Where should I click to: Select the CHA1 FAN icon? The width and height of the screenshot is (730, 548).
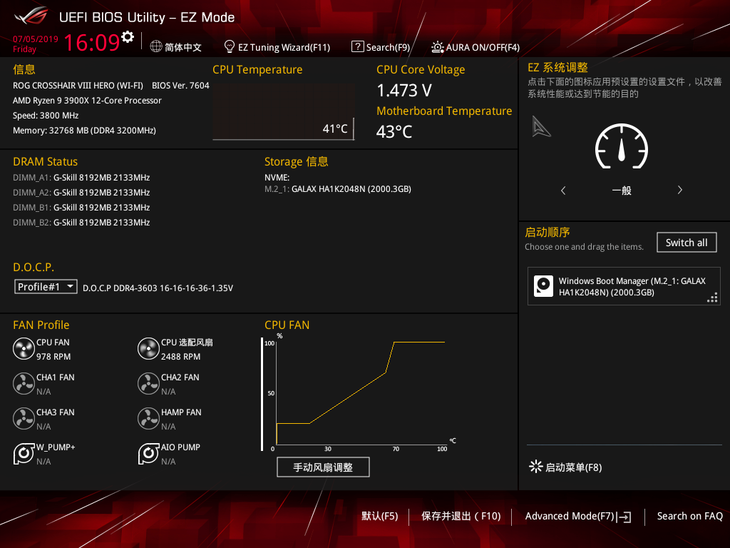24,384
